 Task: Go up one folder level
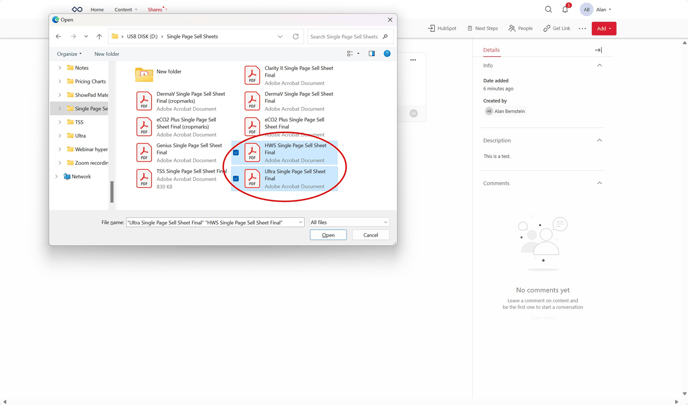pos(99,37)
